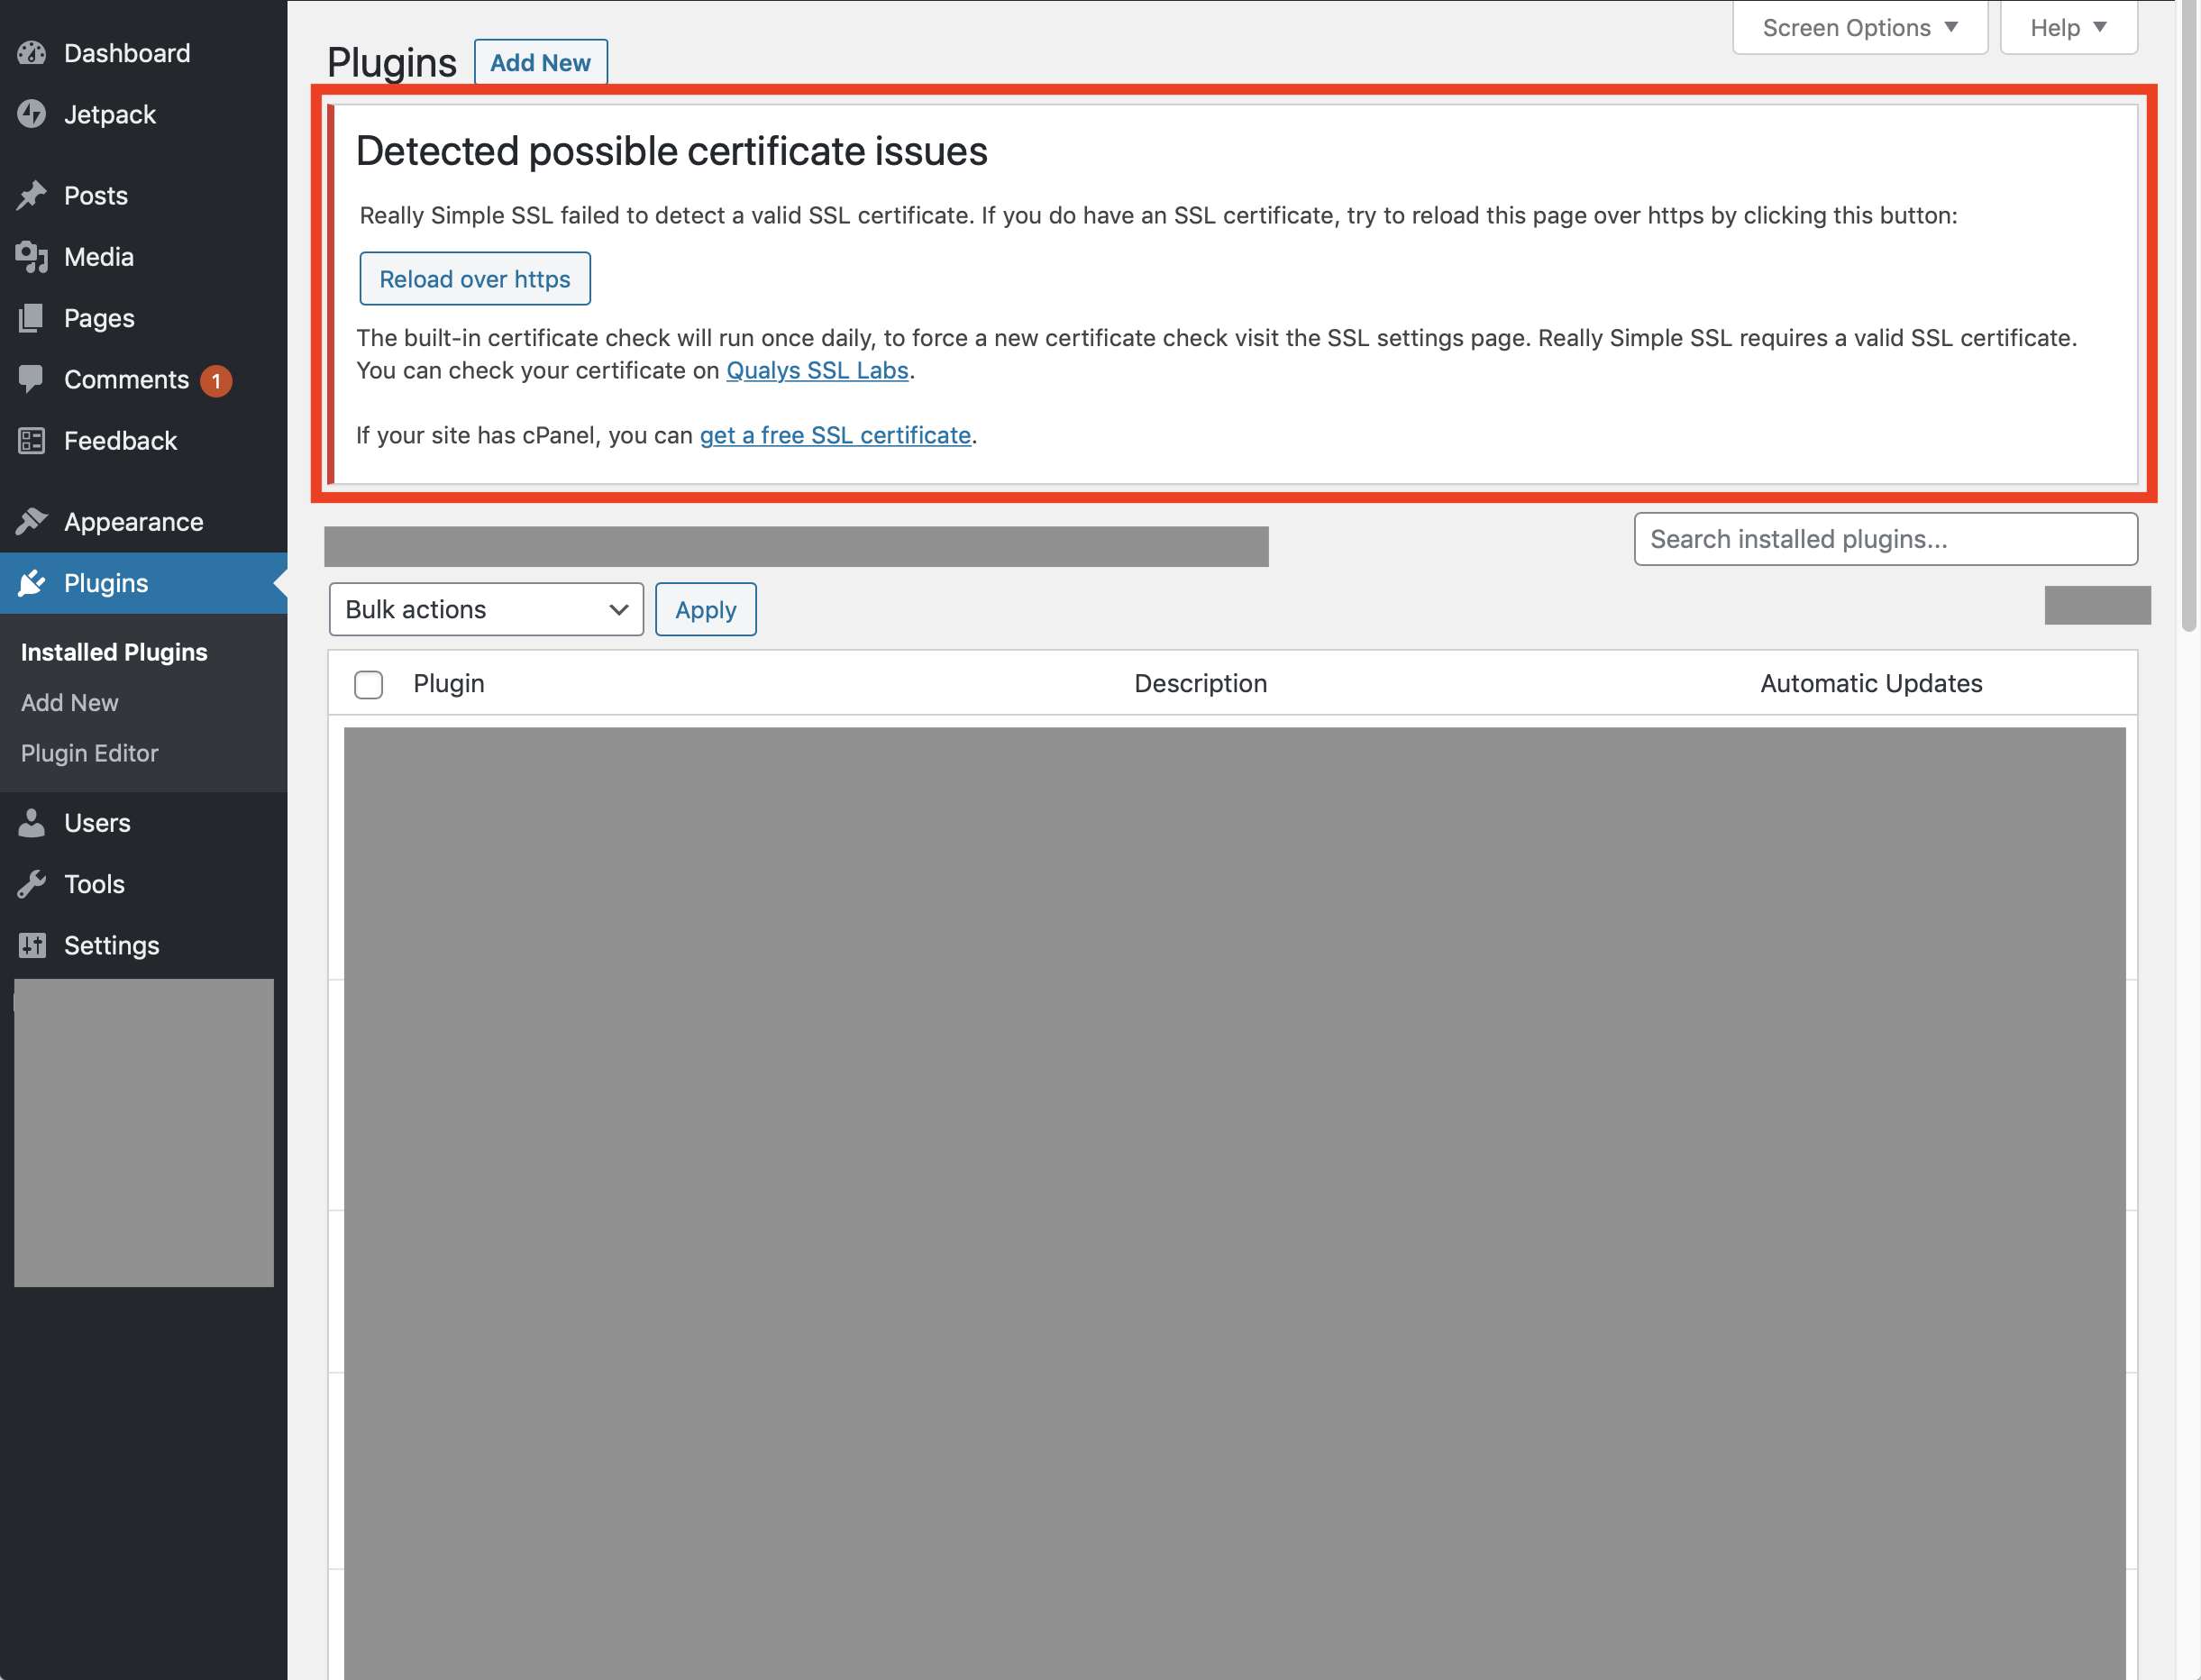Viewport: 2201px width, 1680px height.
Task: Click the Jetpack lightning icon
Action: click(31, 114)
